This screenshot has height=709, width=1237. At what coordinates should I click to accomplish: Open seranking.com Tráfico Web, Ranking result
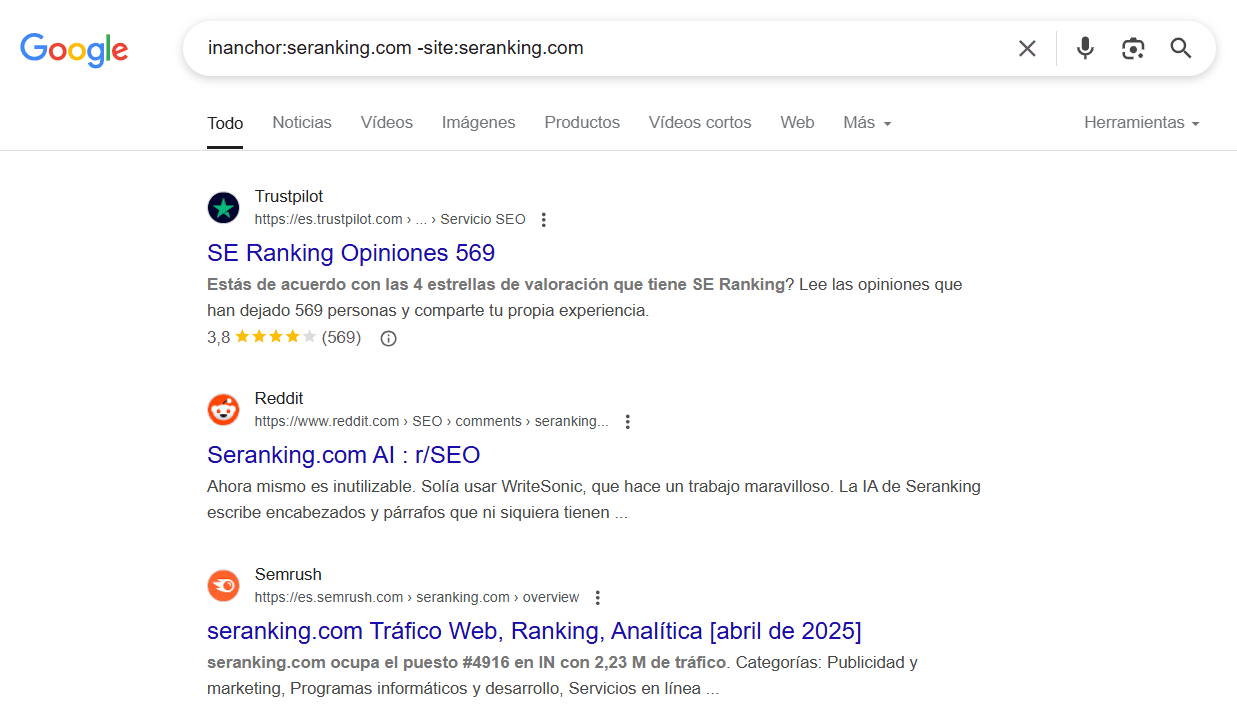click(534, 631)
